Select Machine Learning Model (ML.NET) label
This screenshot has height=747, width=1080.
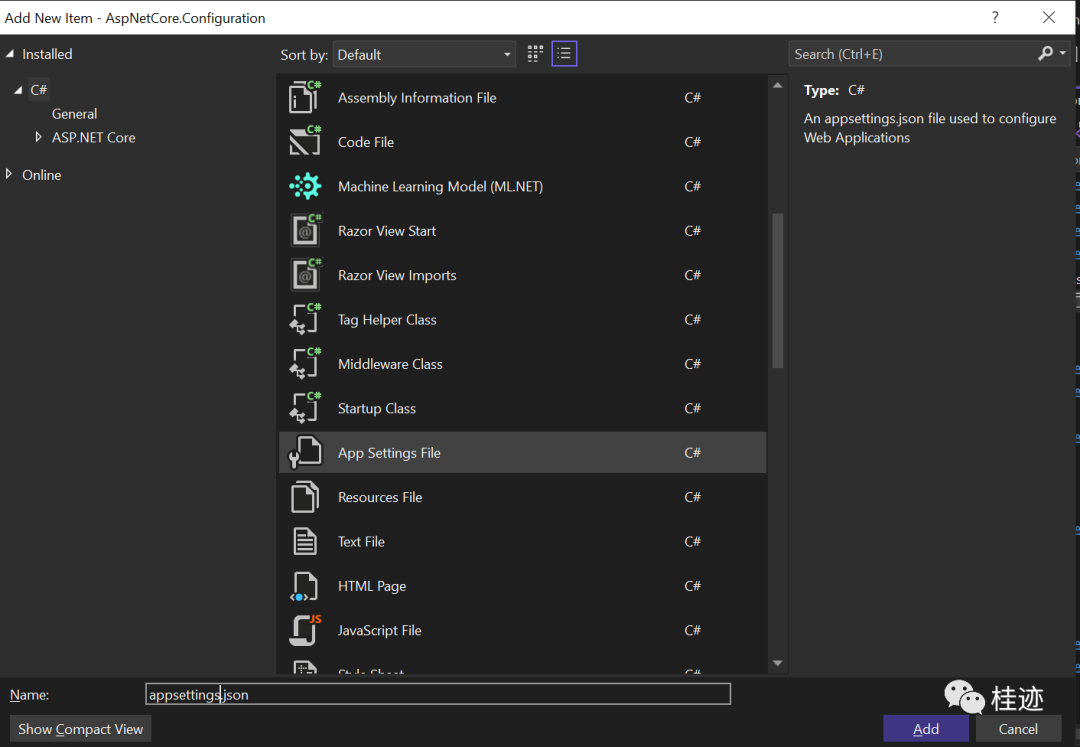tap(440, 187)
